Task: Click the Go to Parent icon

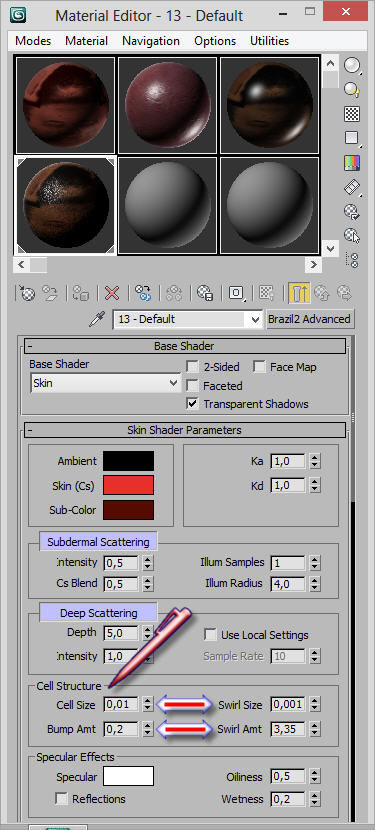Action: point(322,293)
